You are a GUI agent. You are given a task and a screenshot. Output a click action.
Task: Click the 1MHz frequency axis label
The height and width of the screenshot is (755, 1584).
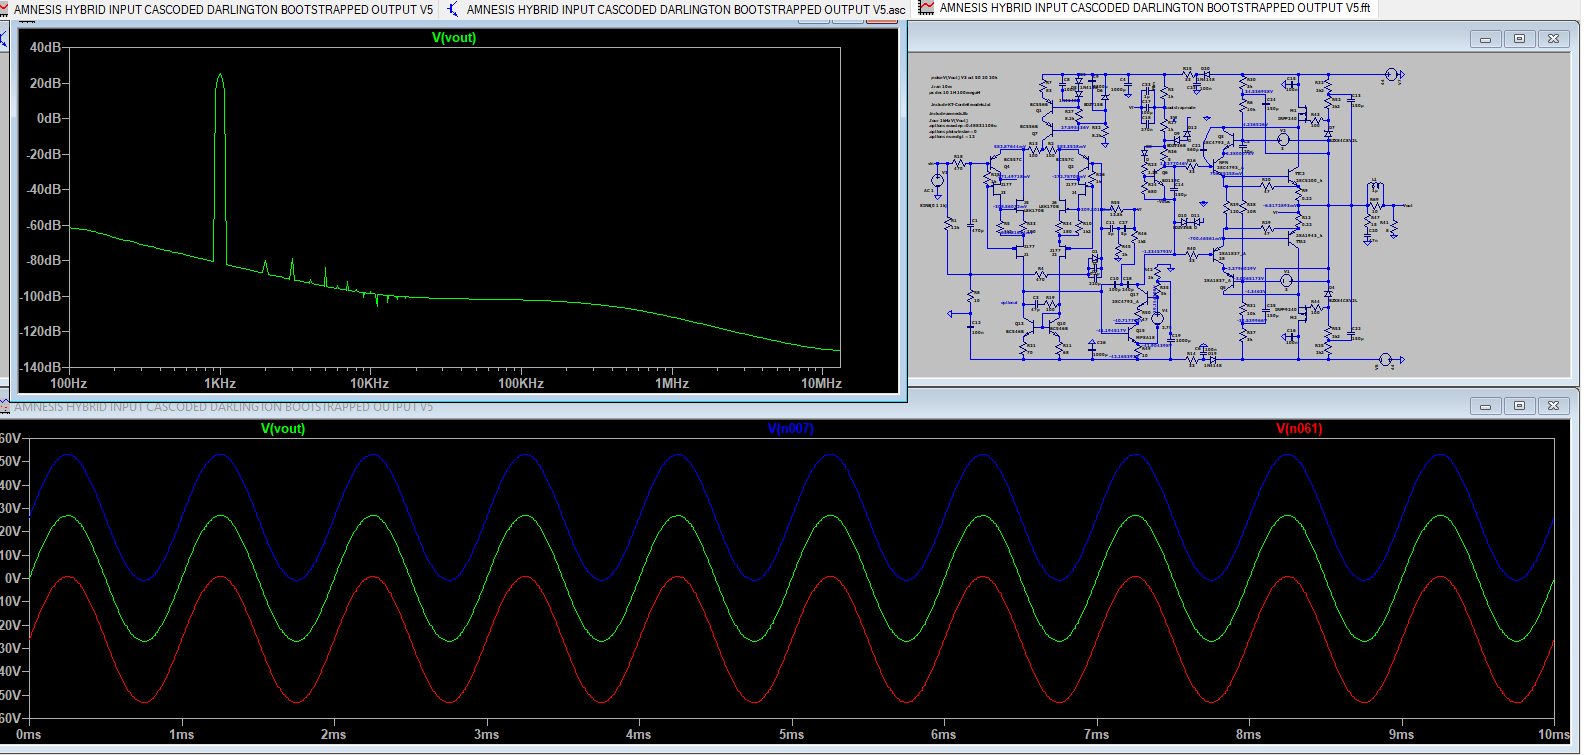(672, 384)
